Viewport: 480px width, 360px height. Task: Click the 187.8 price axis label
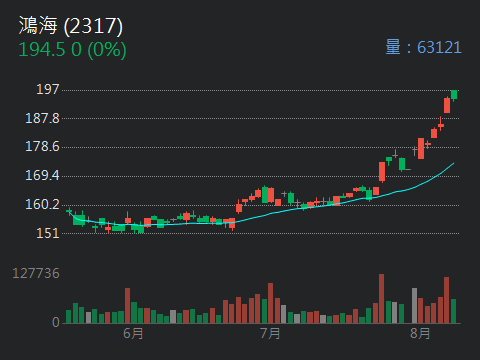coord(42,118)
